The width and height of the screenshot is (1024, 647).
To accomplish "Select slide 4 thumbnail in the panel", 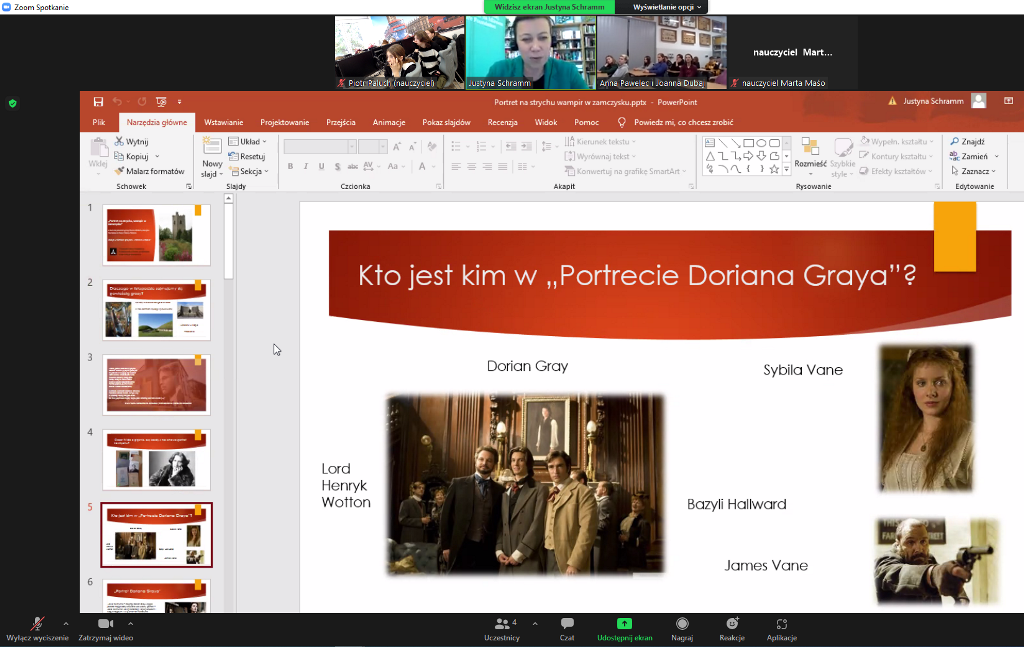I will coord(156,459).
